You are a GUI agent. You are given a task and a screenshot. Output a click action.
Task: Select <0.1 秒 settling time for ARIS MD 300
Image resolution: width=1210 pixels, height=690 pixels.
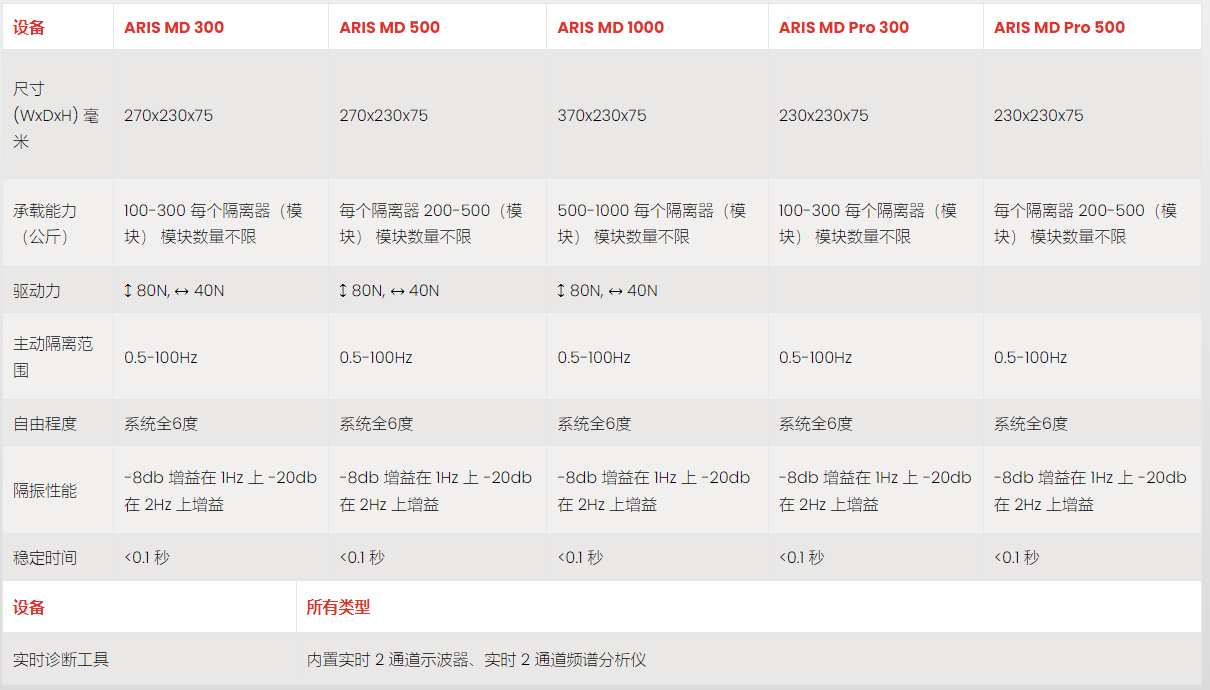[147, 557]
